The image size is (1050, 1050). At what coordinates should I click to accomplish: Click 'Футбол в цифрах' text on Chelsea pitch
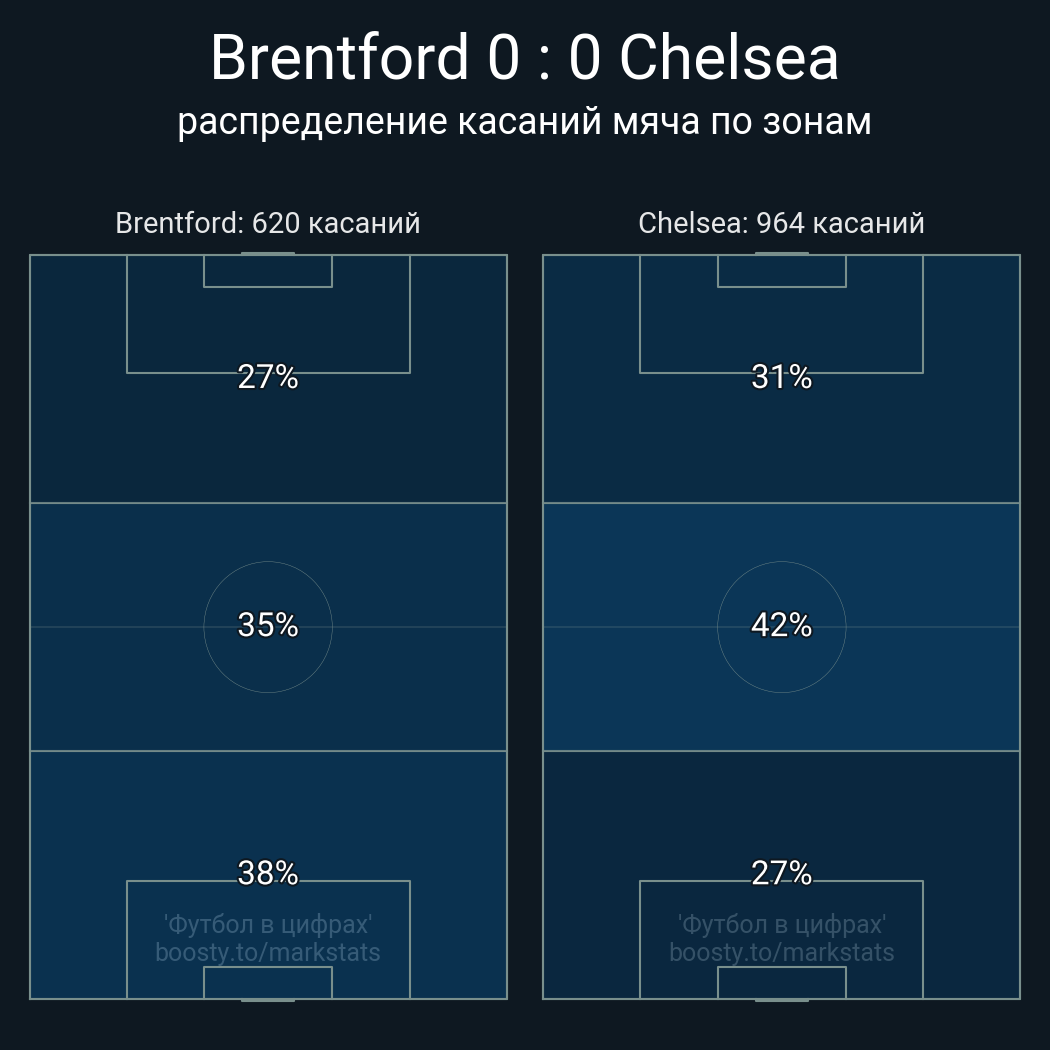(x=781, y=924)
